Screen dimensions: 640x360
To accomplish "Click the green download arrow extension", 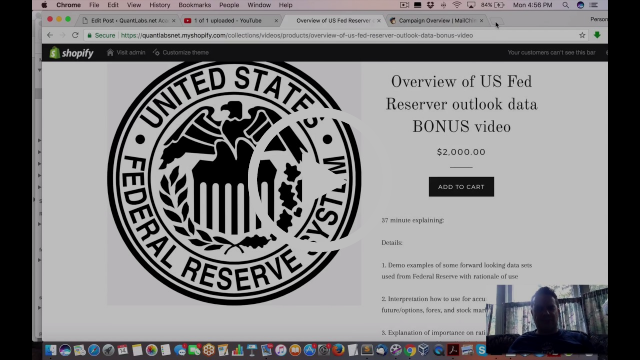I will coord(597,35).
